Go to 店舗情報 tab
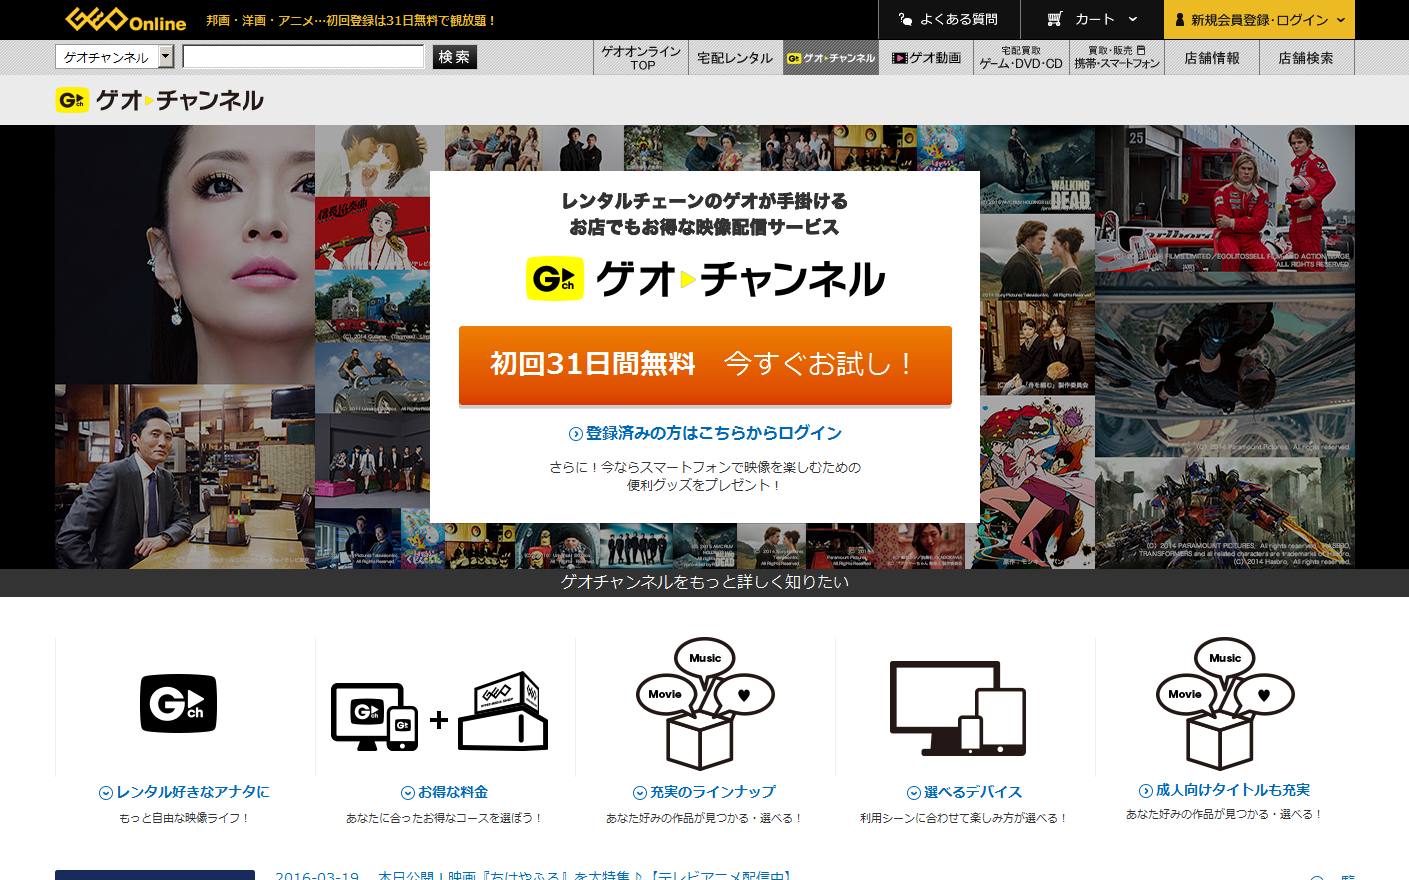The image size is (1409, 880). [x=1212, y=58]
